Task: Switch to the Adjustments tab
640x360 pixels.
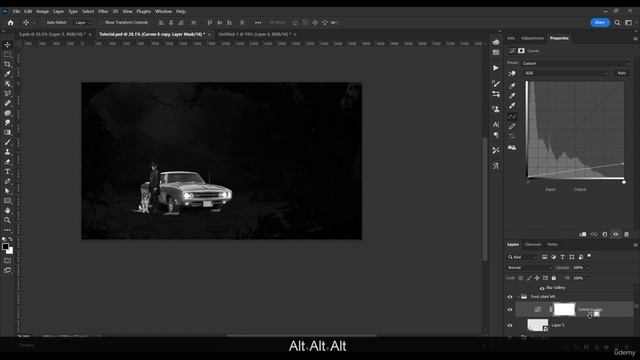Action: pos(532,38)
